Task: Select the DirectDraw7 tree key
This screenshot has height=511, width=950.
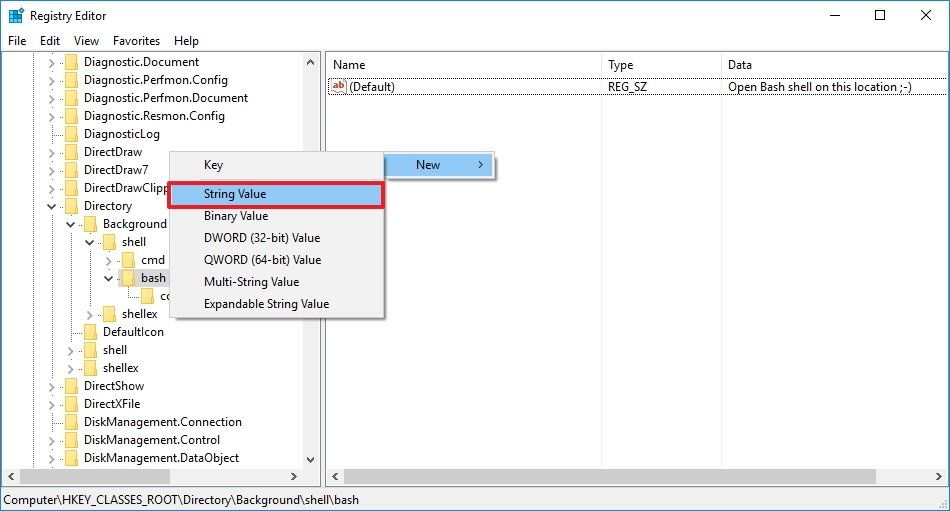Action: (116, 170)
